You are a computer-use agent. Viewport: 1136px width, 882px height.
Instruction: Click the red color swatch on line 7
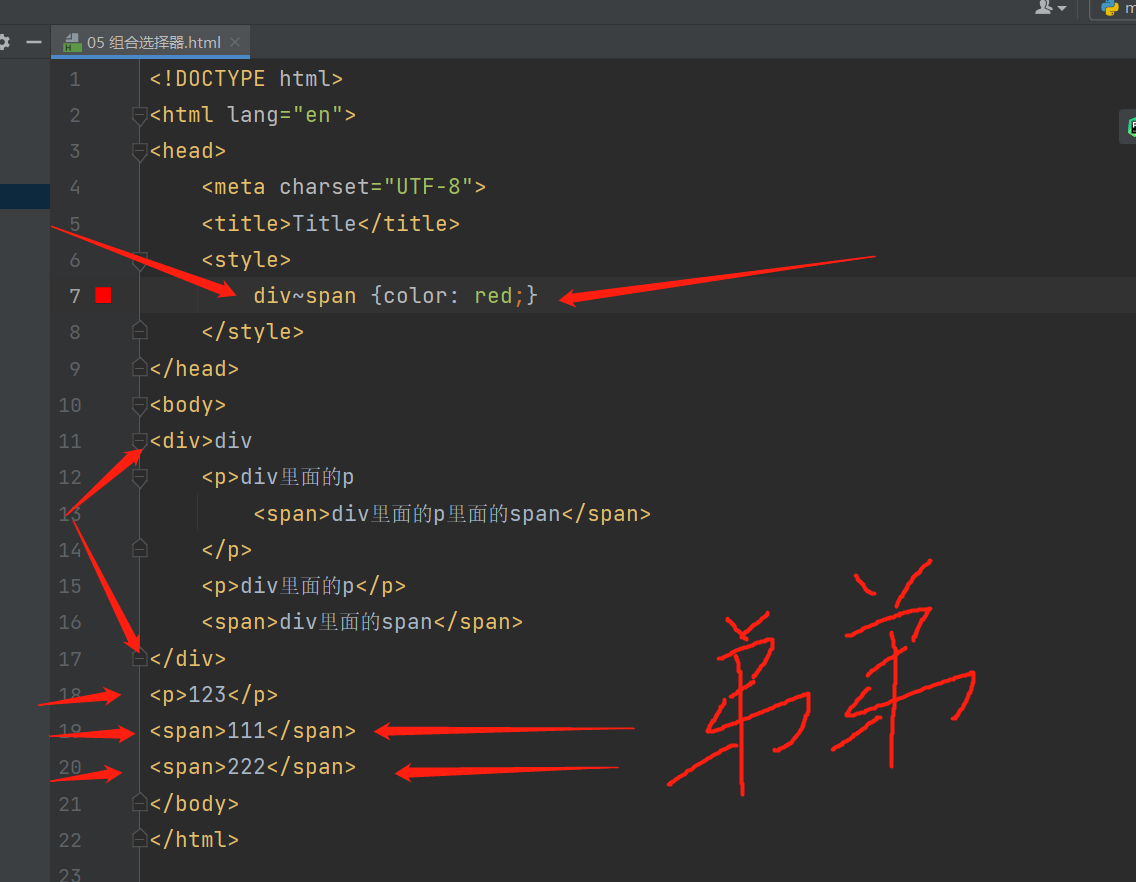[x=103, y=295]
